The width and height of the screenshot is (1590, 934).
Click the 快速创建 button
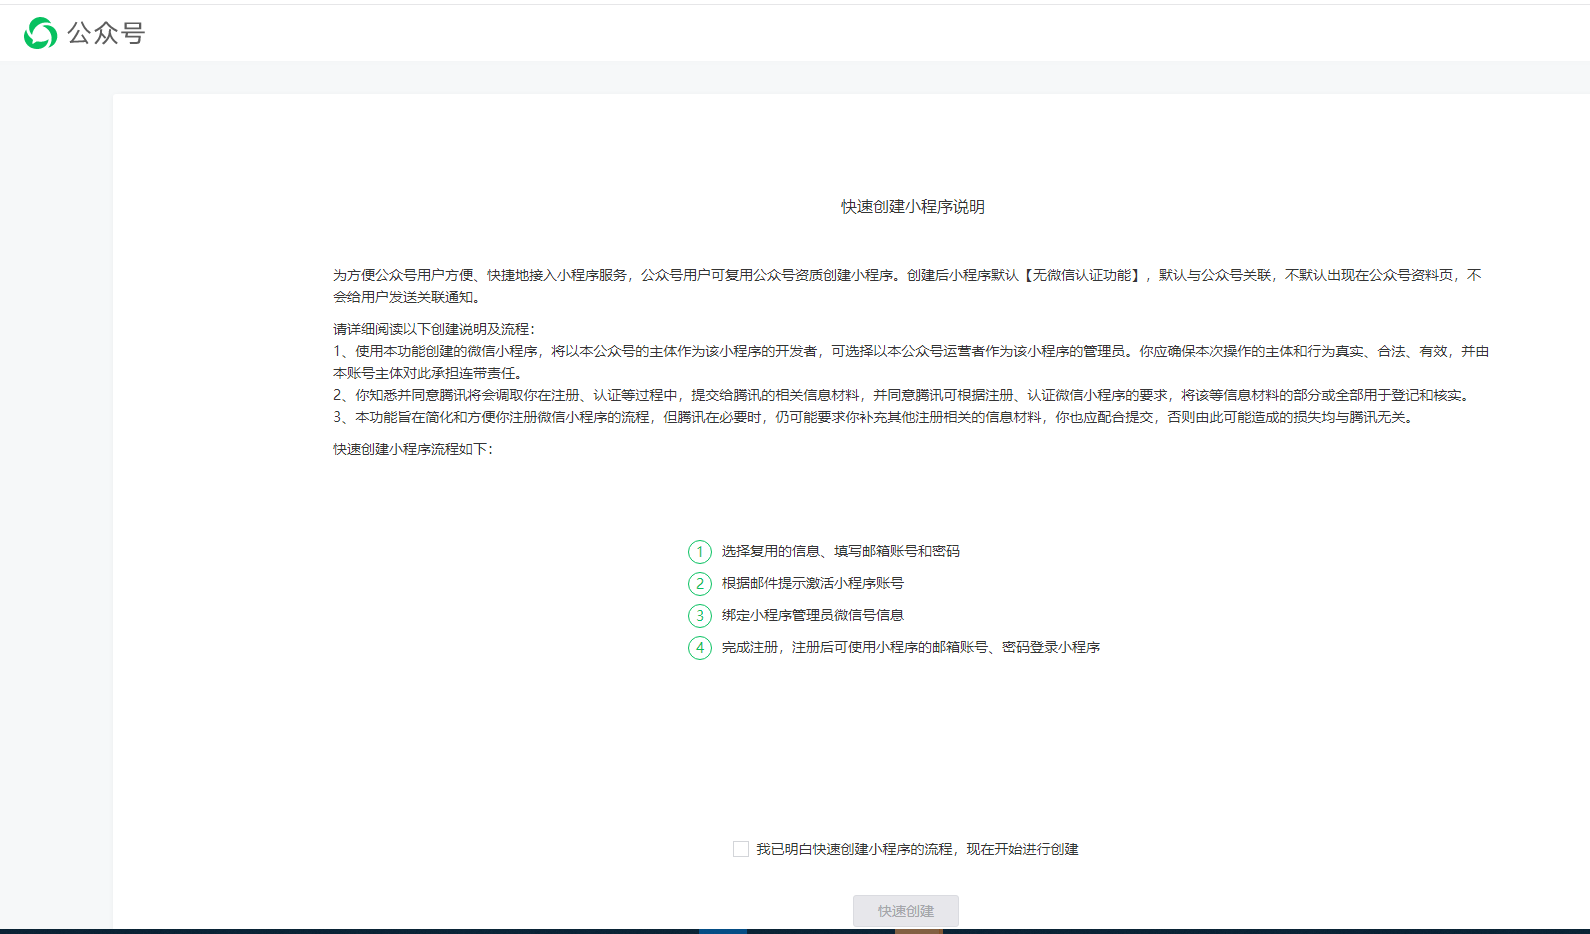906,911
